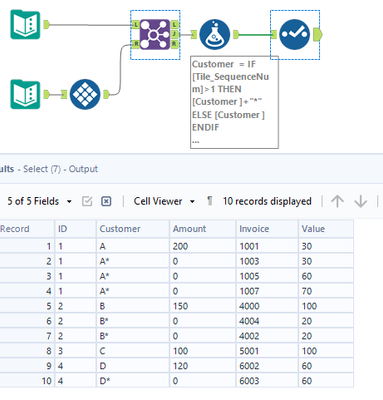This screenshot has height=400, width=383.
Task: Select the Invoice cell 1007
Action: pyautogui.click(x=267, y=291)
